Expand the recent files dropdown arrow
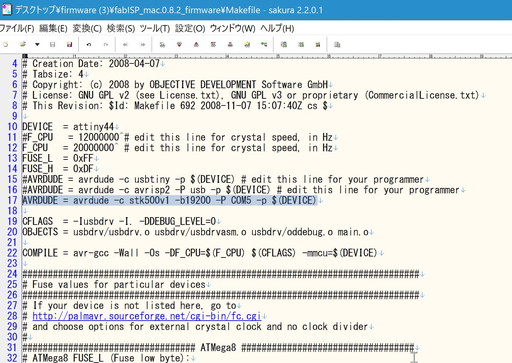Viewport: 512px width, 363px height. coord(37,44)
